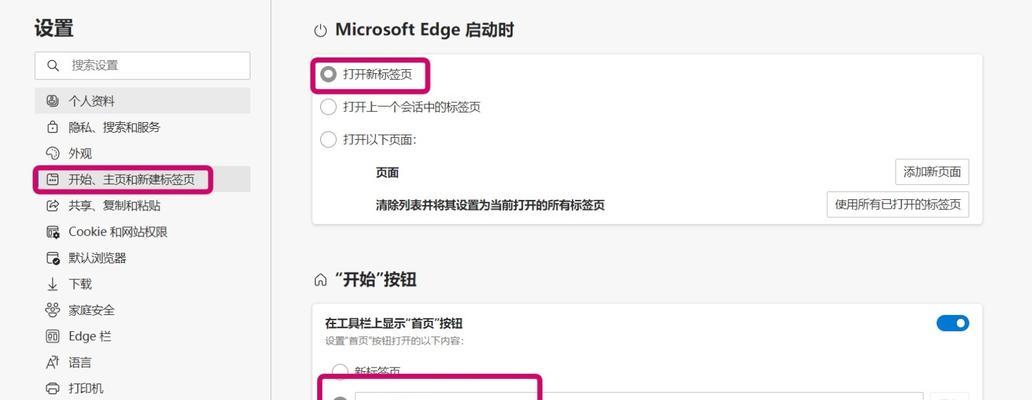Click the 默认浏览器 icon

[x=53, y=258]
